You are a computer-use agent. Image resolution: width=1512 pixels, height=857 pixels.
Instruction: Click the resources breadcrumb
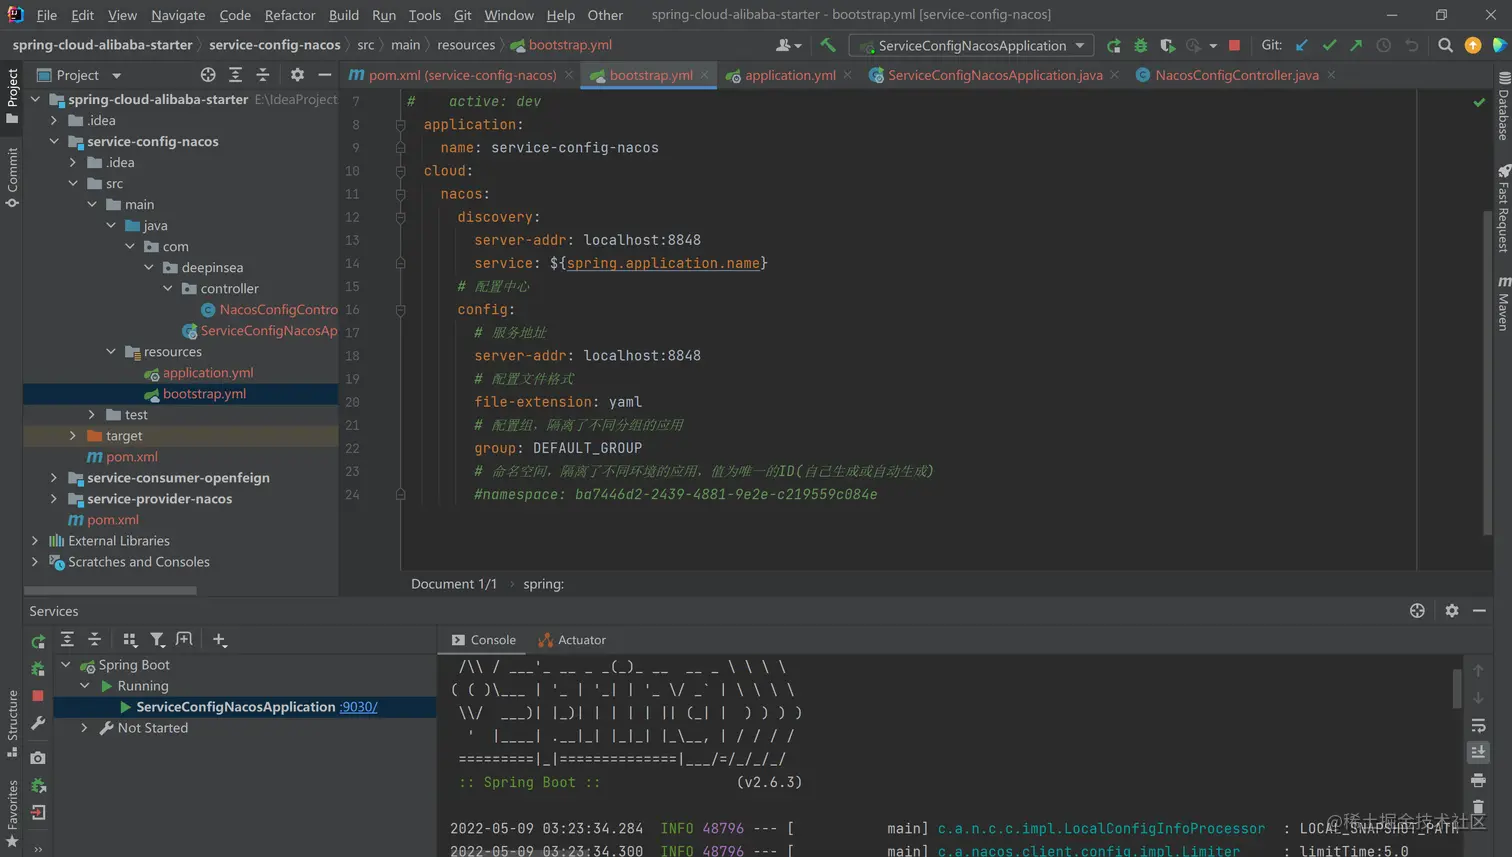466,45
